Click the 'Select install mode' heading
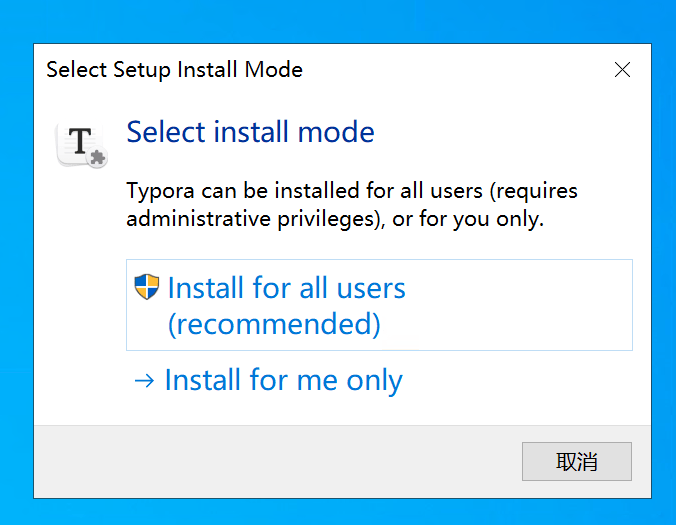 pyautogui.click(x=250, y=132)
